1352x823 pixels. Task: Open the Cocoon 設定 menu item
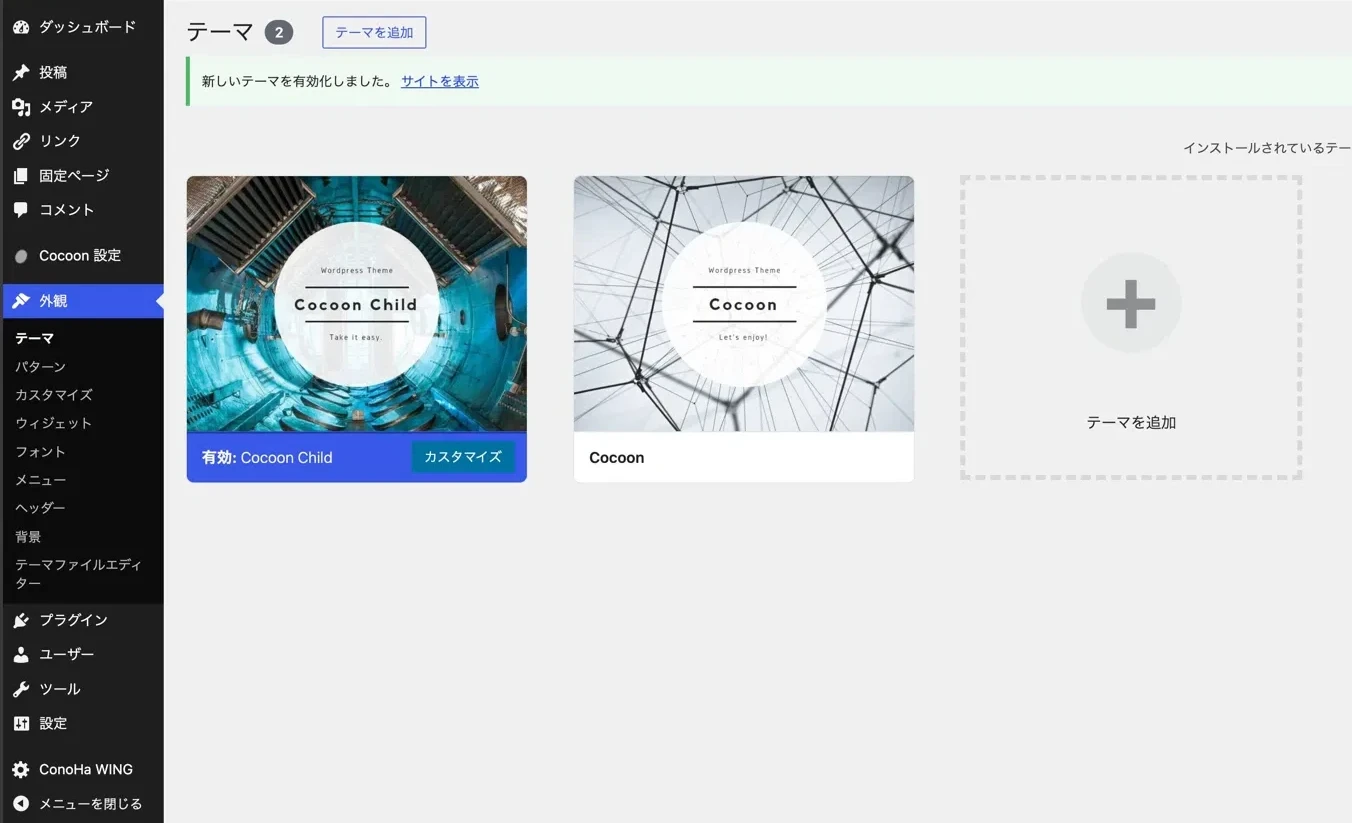pyautogui.click(x=82, y=255)
